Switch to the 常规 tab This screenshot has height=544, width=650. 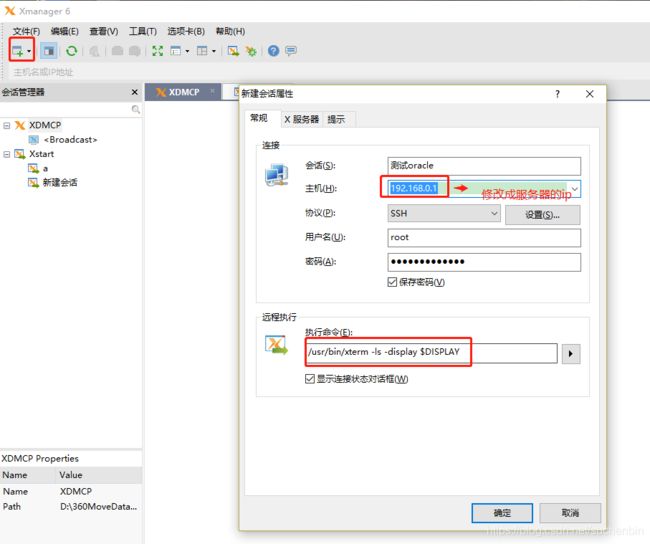[x=259, y=118]
